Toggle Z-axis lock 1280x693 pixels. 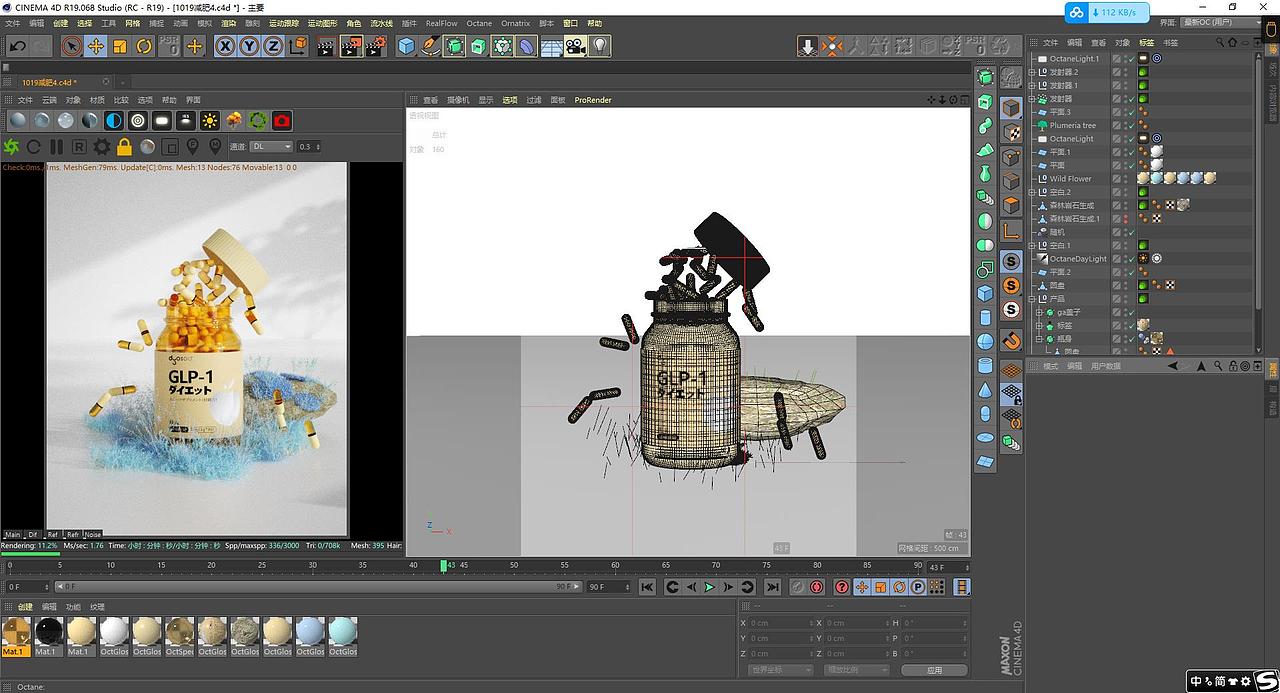(272, 46)
